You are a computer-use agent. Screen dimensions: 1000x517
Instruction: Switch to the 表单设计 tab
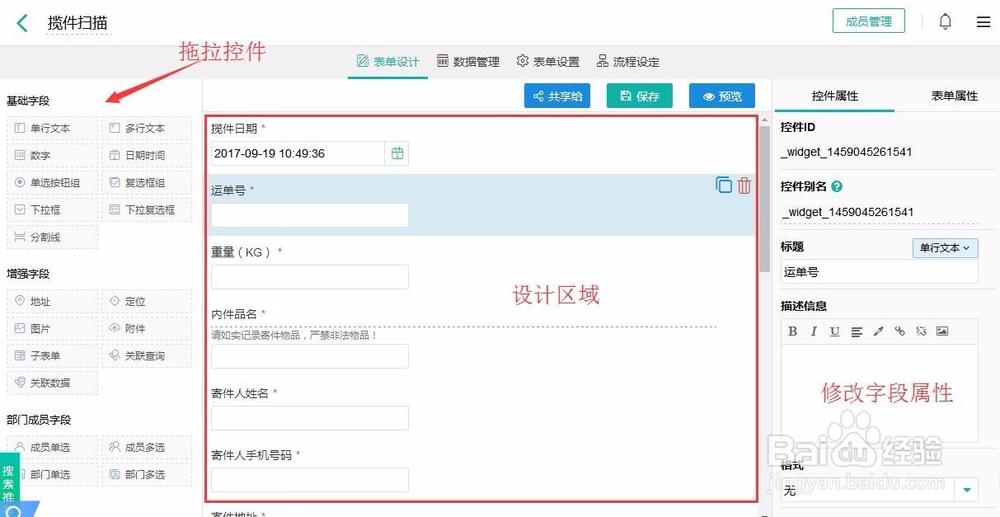[388, 62]
